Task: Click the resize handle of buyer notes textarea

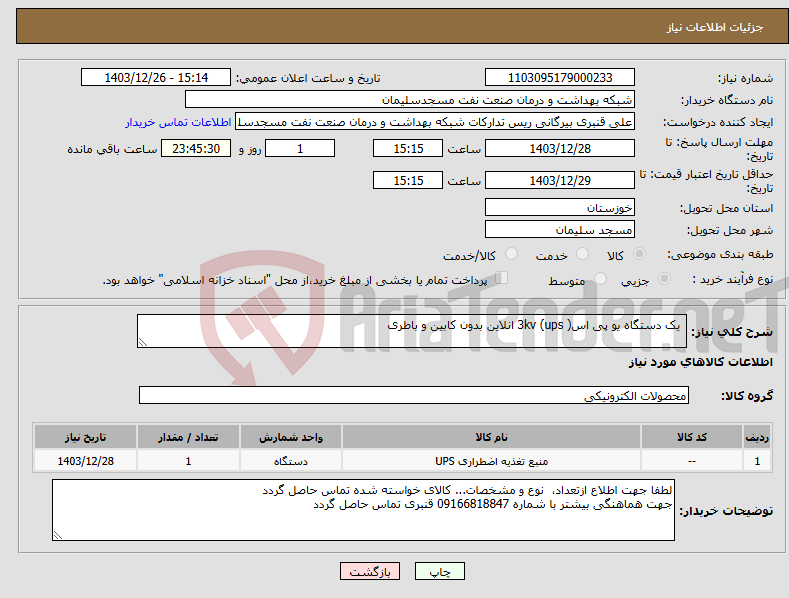Action: [58, 535]
